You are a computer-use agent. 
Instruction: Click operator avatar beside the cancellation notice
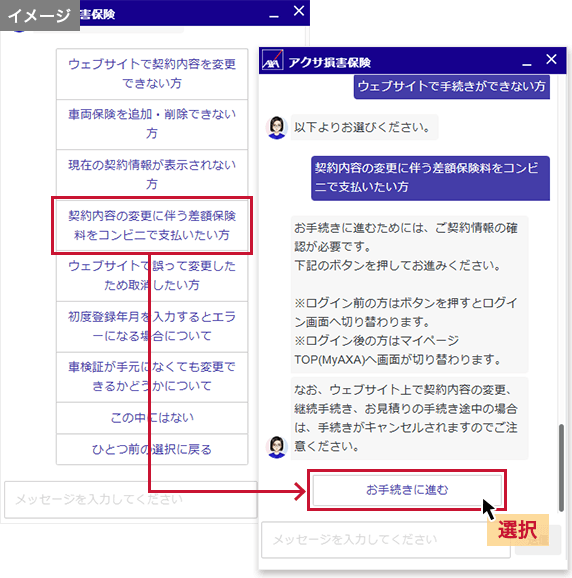[x=277, y=447]
